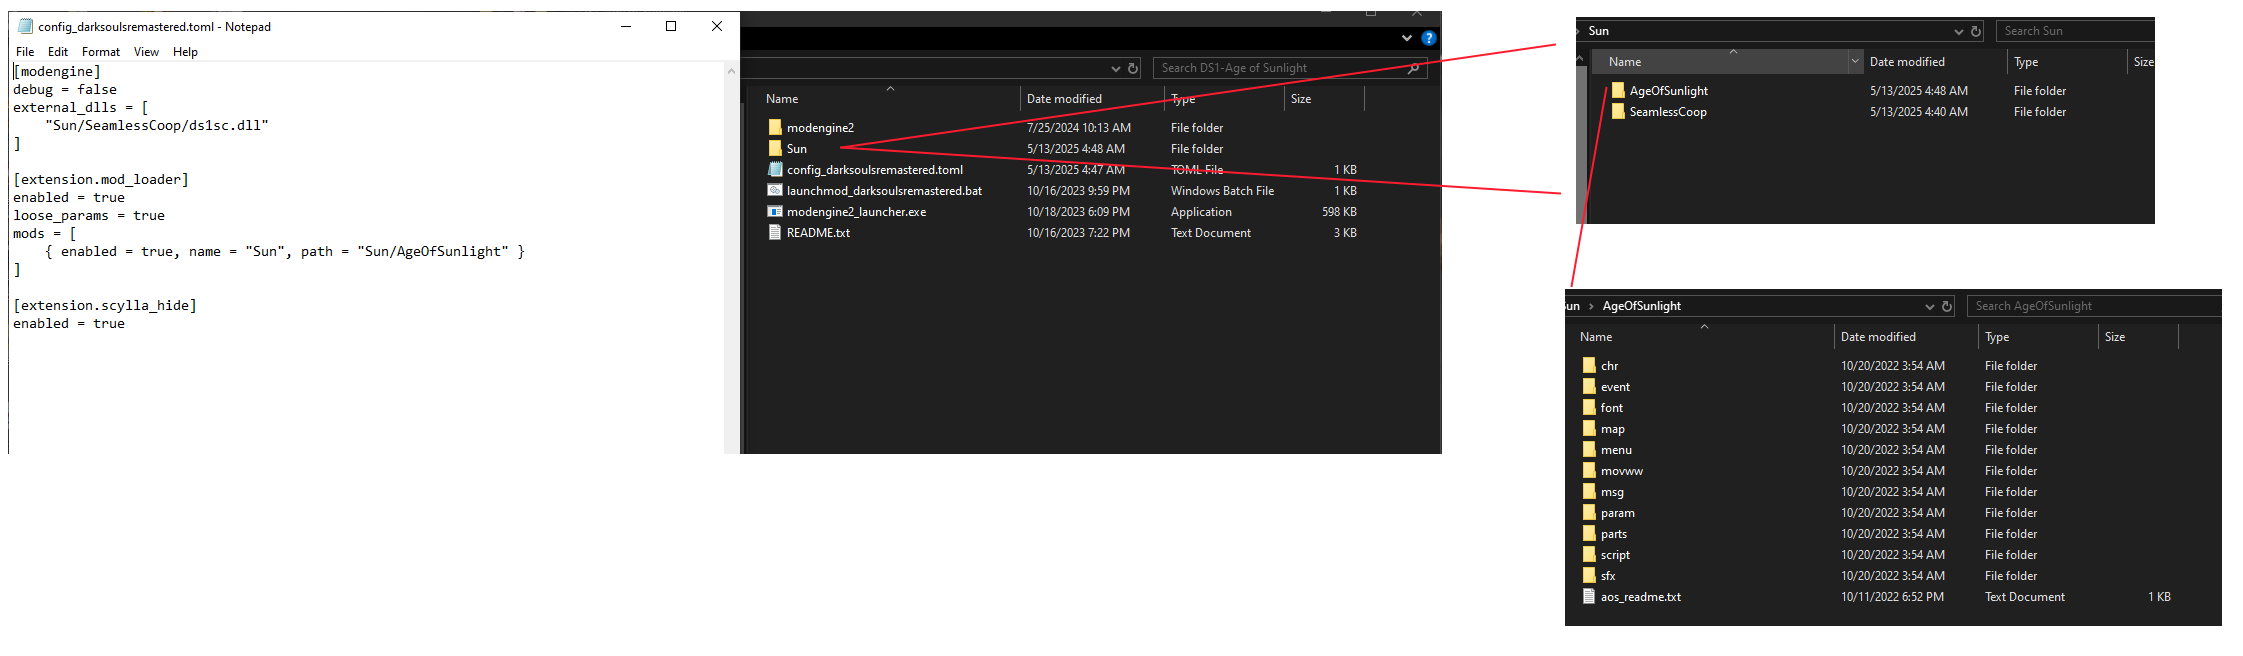Open address dropdown chevron in AgeOfSunlight window
The image size is (2243, 656).
click(x=1930, y=306)
